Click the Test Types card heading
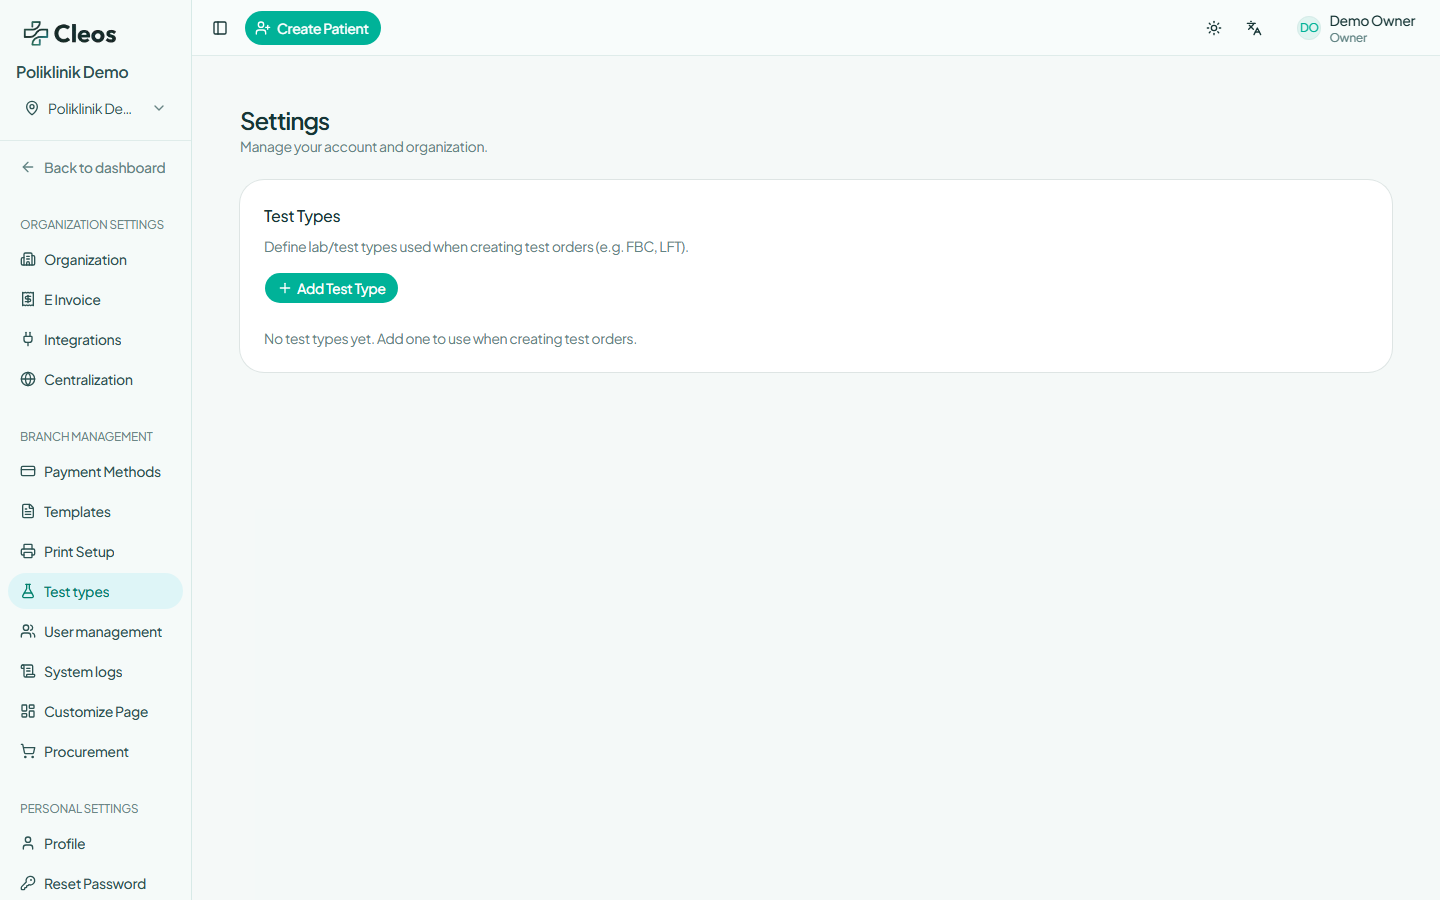This screenshot has height=900, width=1440. 302,216
